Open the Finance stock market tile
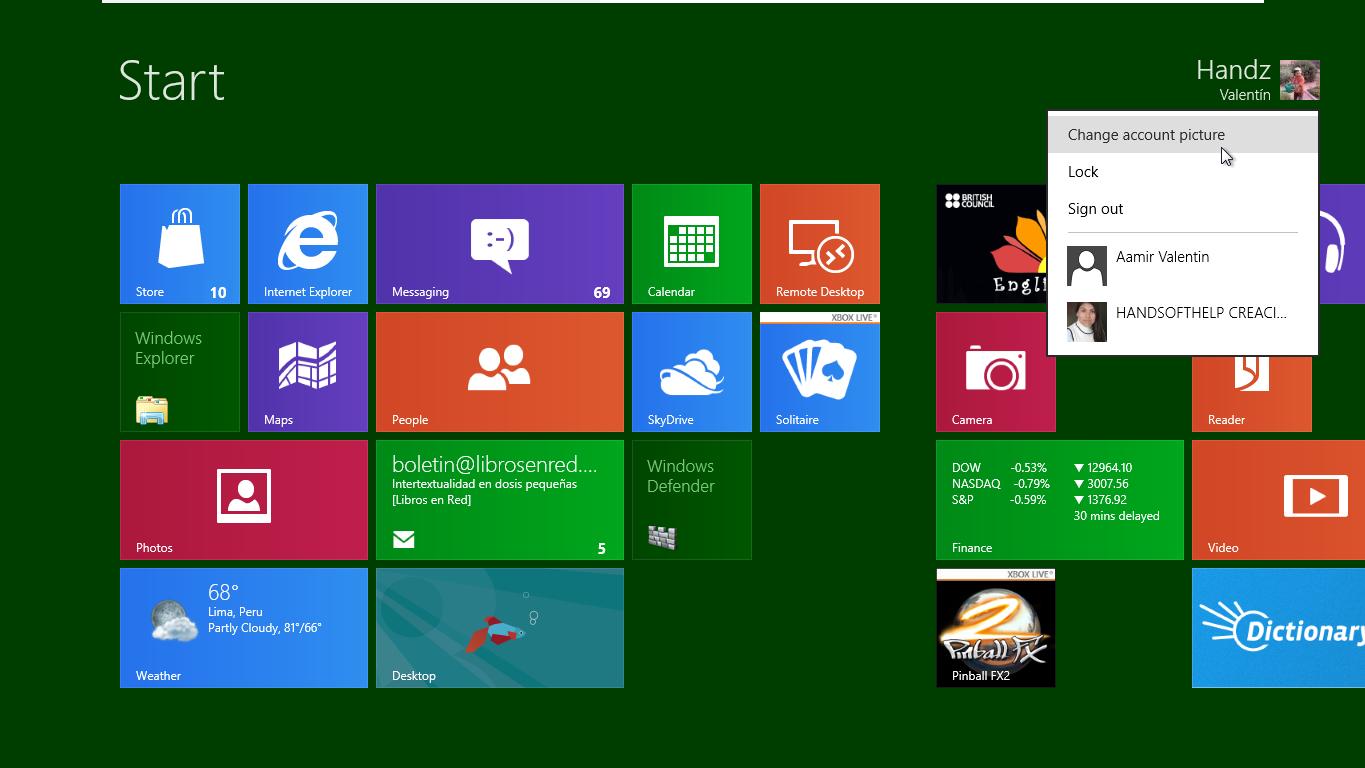Image resolution: width=1365 pixels, height=768 pixels. [1060, 500]
